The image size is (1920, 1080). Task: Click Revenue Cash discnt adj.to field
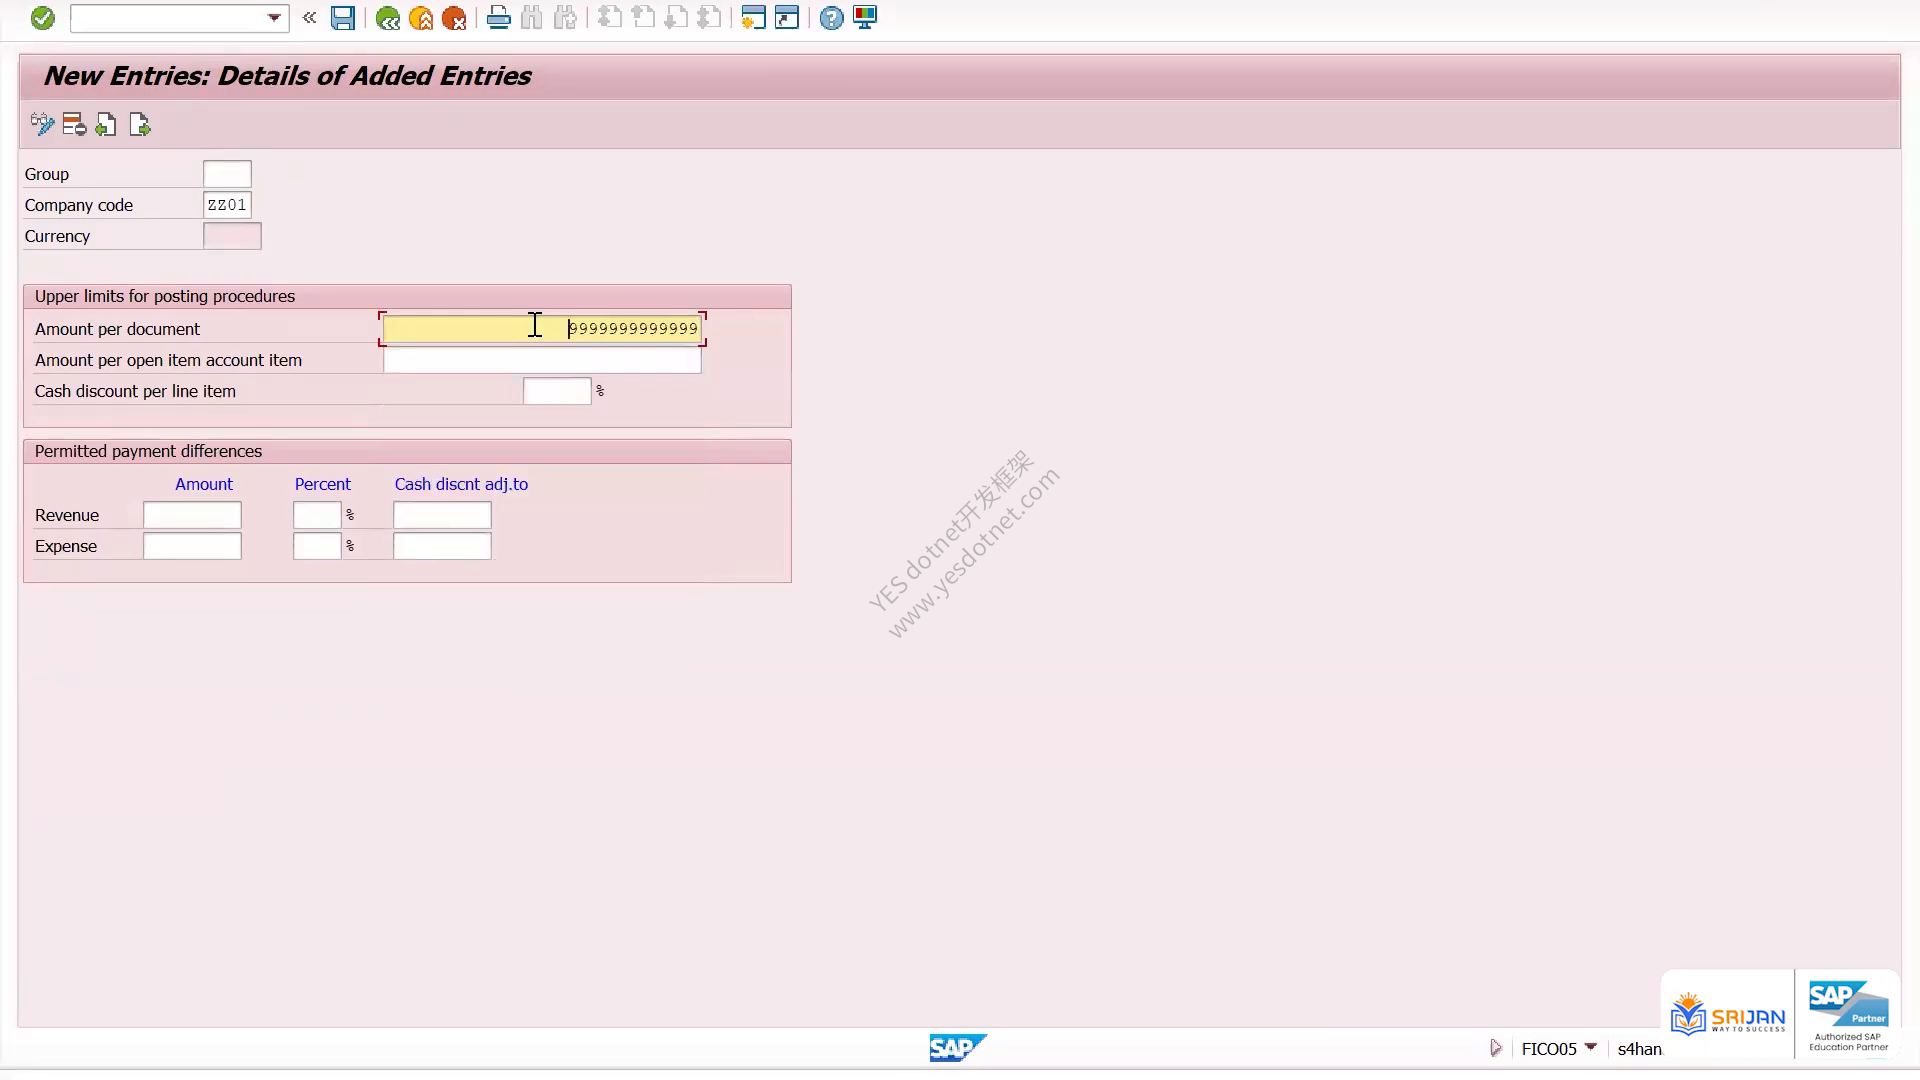pyautogui.click(x=442, y=515)
